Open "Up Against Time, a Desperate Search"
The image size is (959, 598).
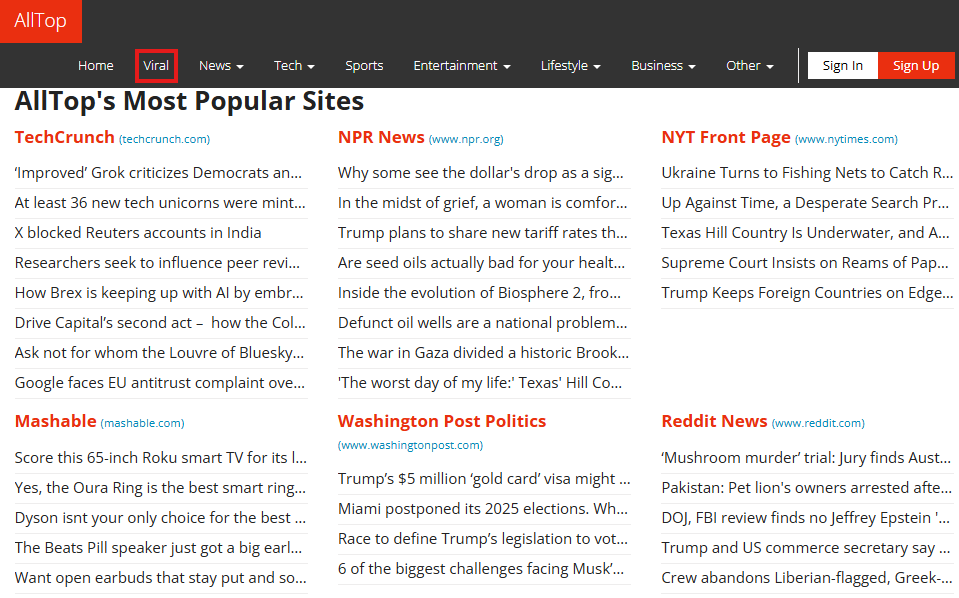point(805,203)
